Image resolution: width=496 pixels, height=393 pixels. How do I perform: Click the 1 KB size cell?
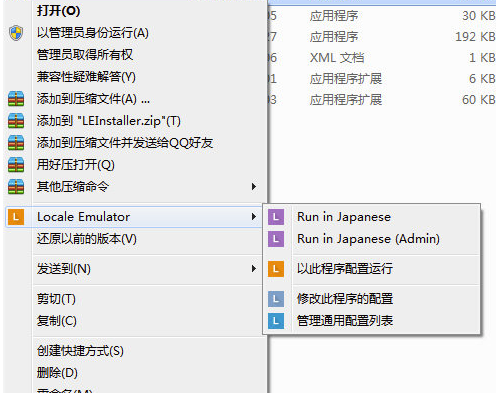click(x=482, y=58)
